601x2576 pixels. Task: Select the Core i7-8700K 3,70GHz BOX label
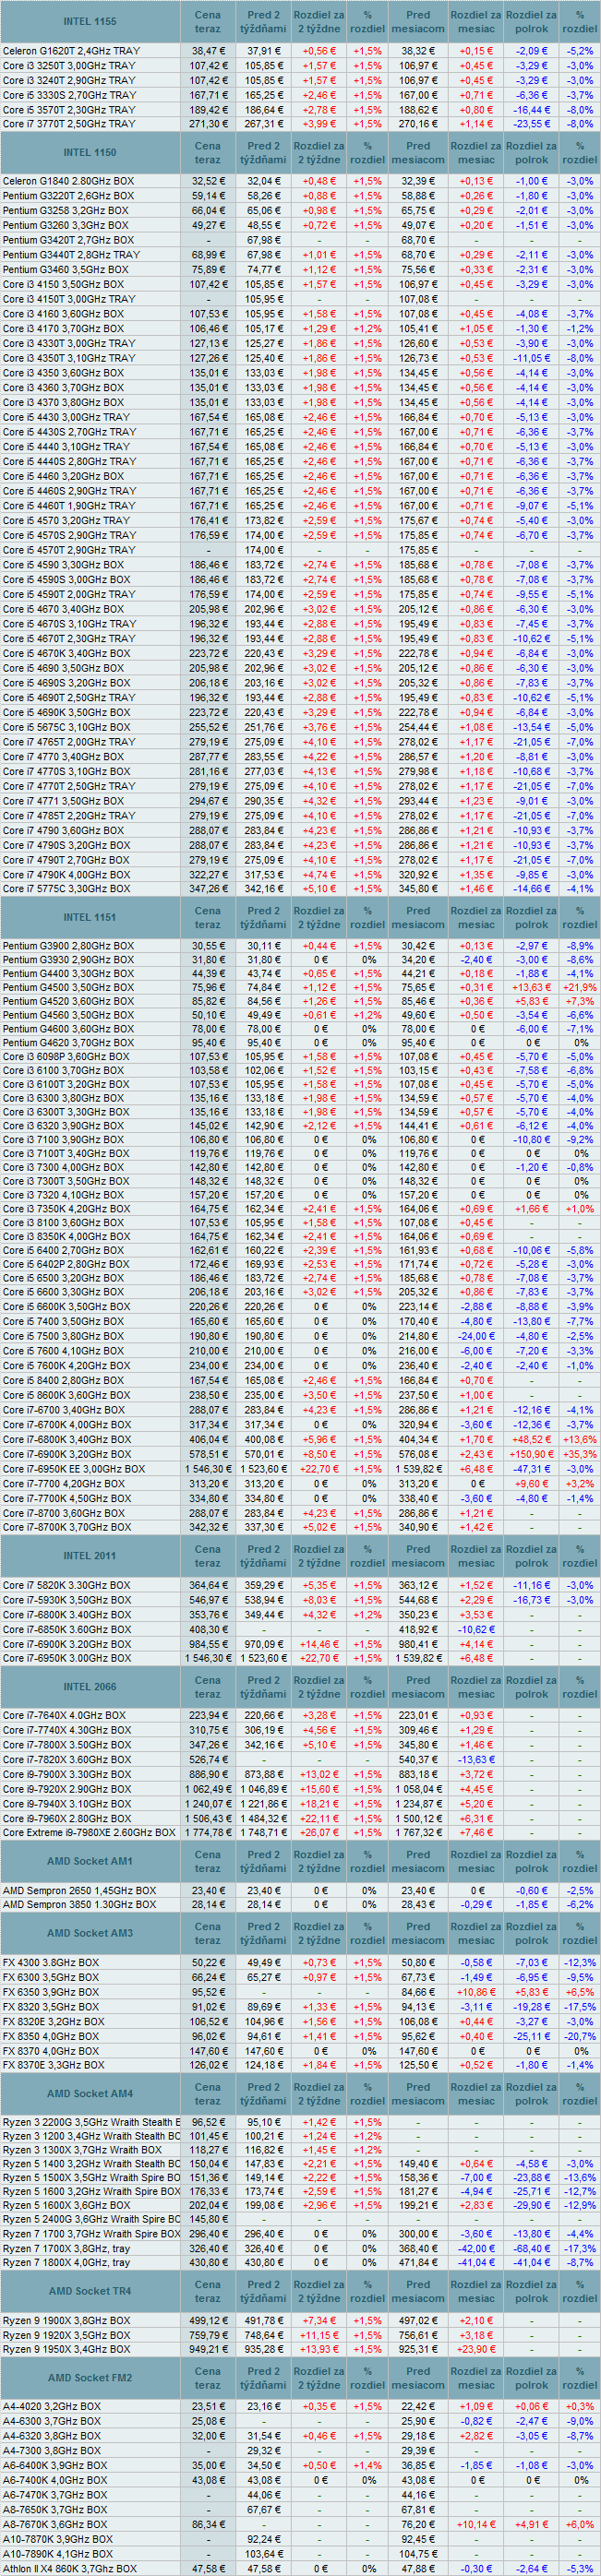pyautogui.click(x=67, y=1527)
